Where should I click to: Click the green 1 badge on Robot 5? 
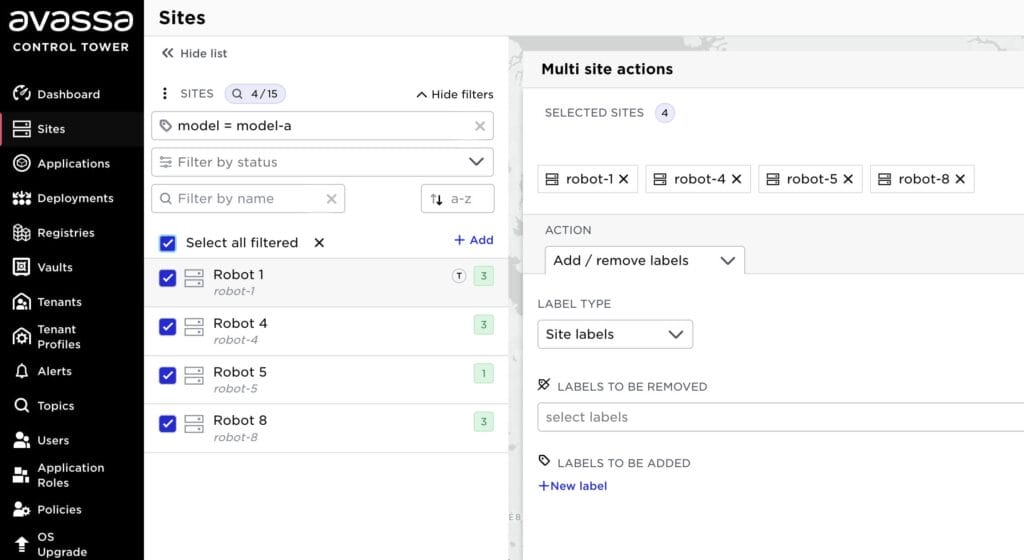tap(484, 373)
